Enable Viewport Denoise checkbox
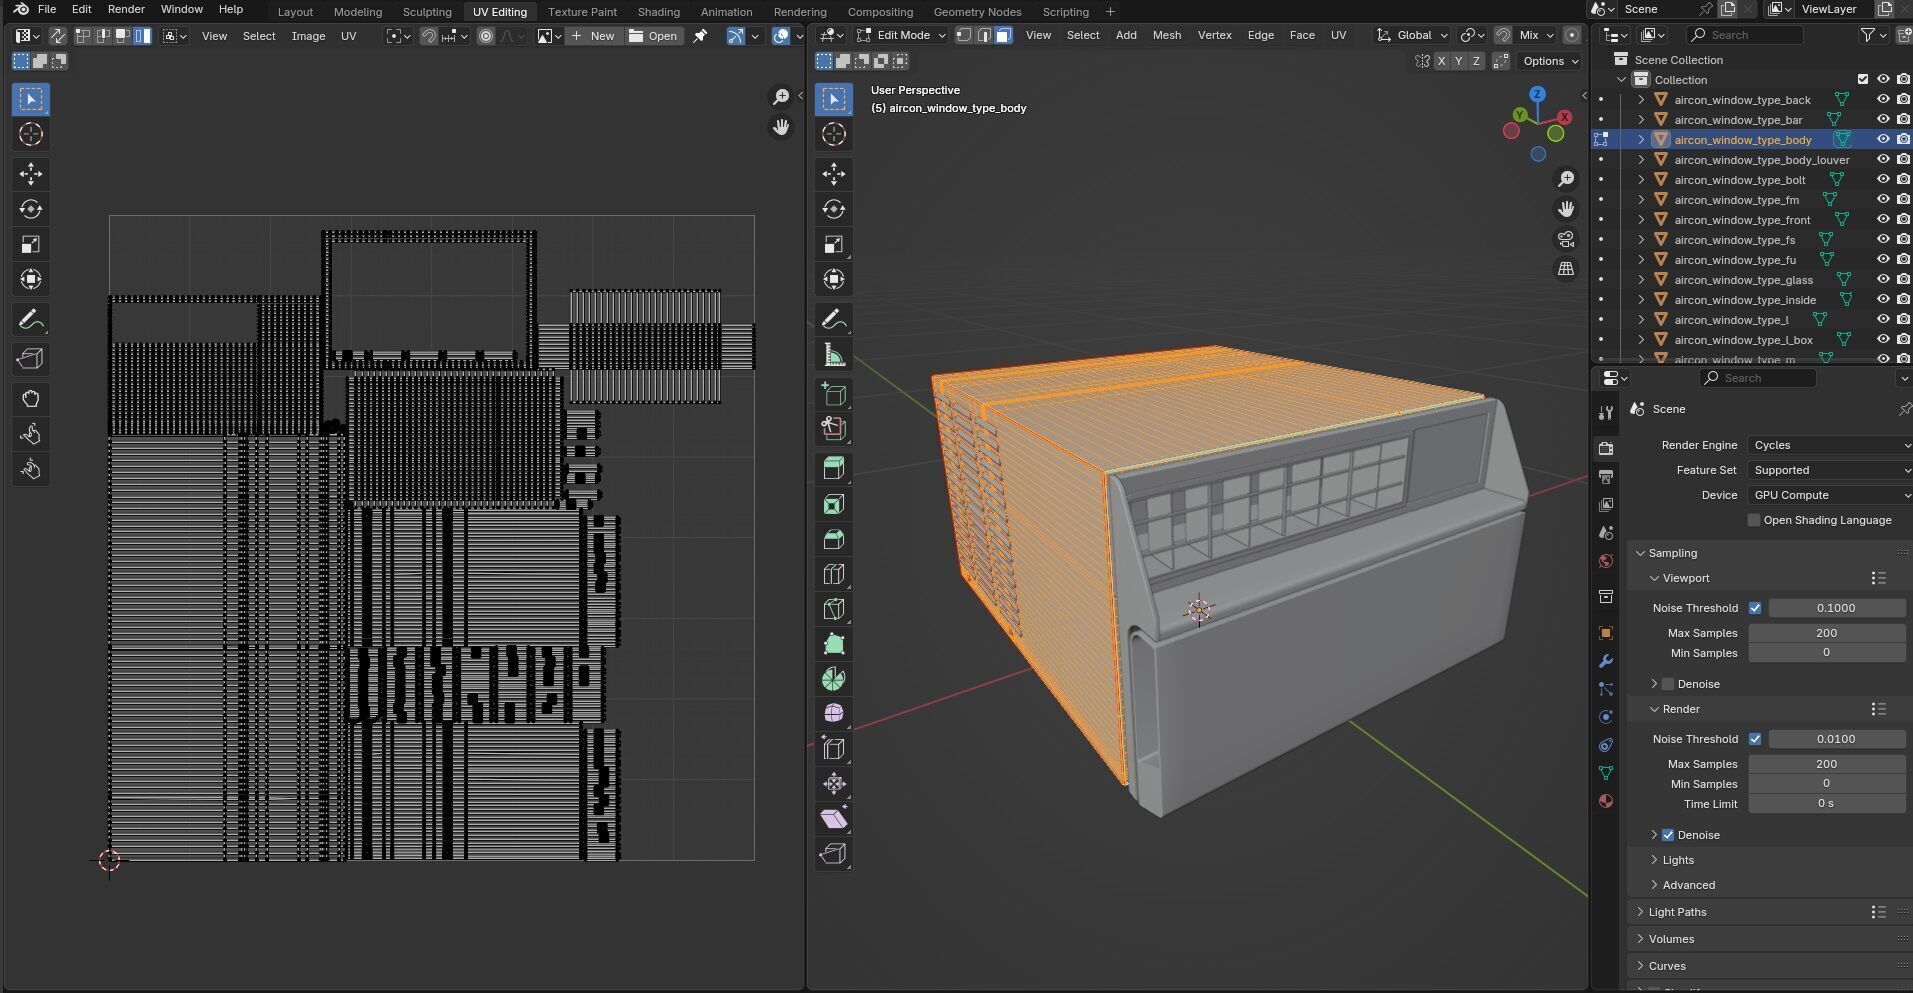The height and width of the screenshot is (993, 1913). click(x=1668, y=684)
